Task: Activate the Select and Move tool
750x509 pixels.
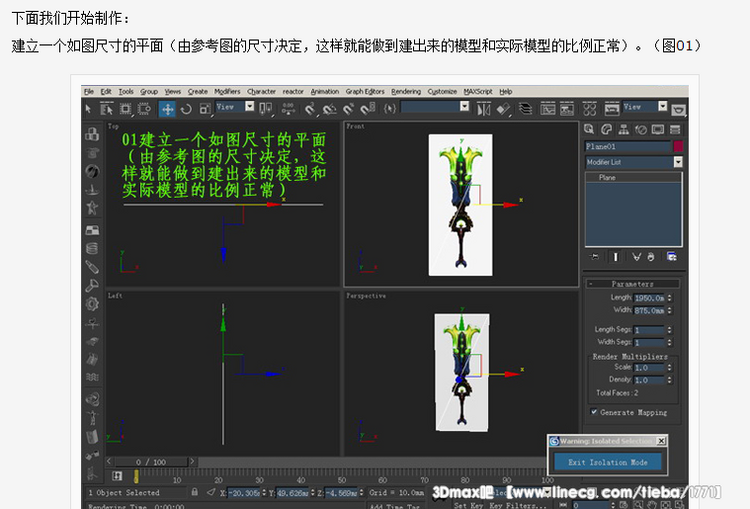Action: pos(167,109)
